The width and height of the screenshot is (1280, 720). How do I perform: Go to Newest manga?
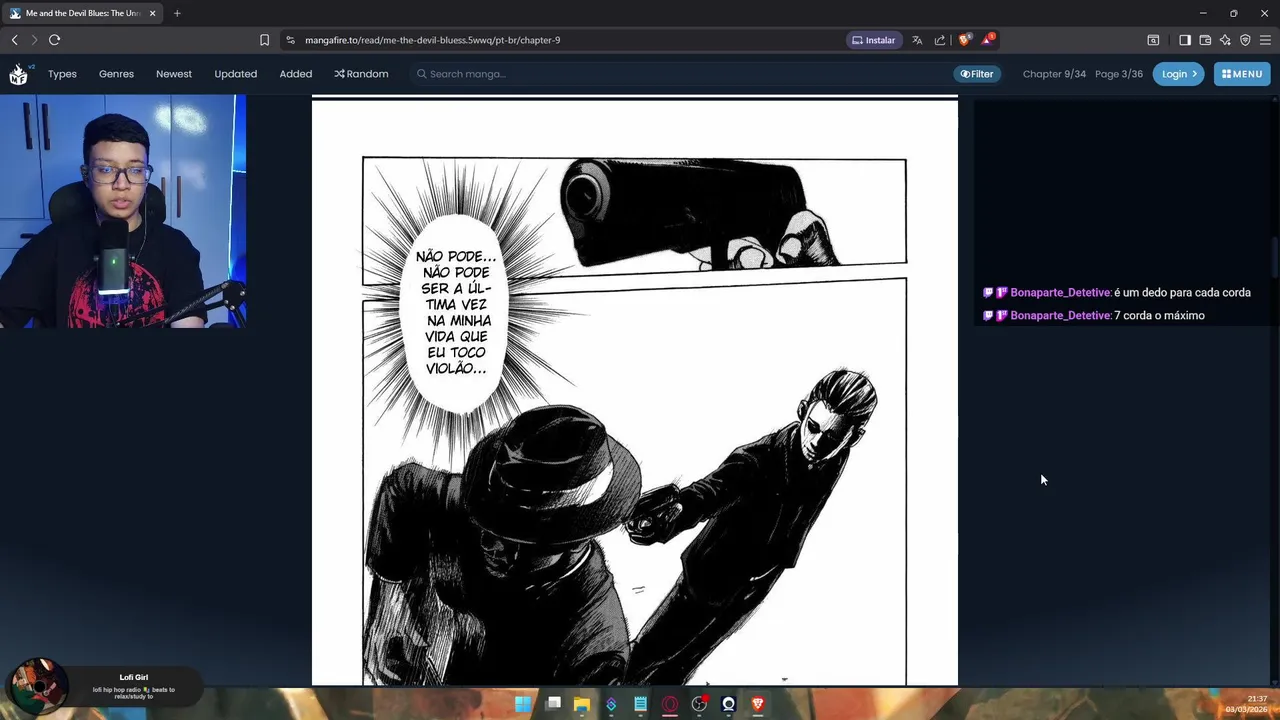pyautogui.click(x=174, y=74)
